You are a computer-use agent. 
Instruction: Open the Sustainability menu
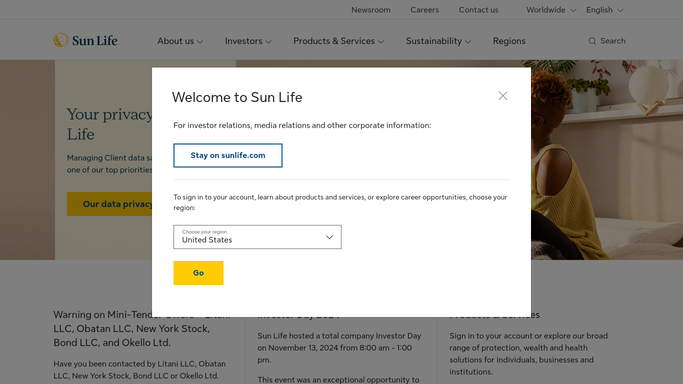[438, 41]
